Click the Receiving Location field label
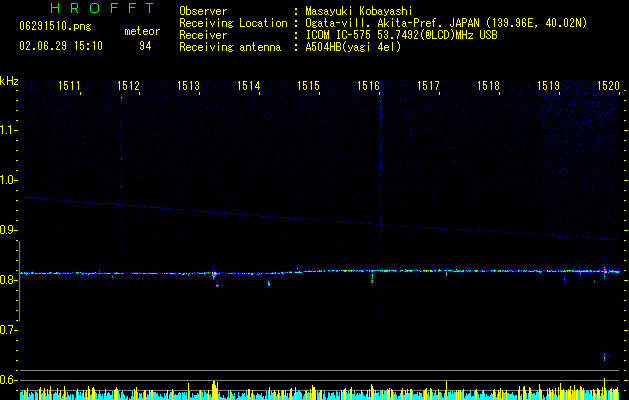The height and width of the screenshot is (400, 629). click(x=233, y=23)
